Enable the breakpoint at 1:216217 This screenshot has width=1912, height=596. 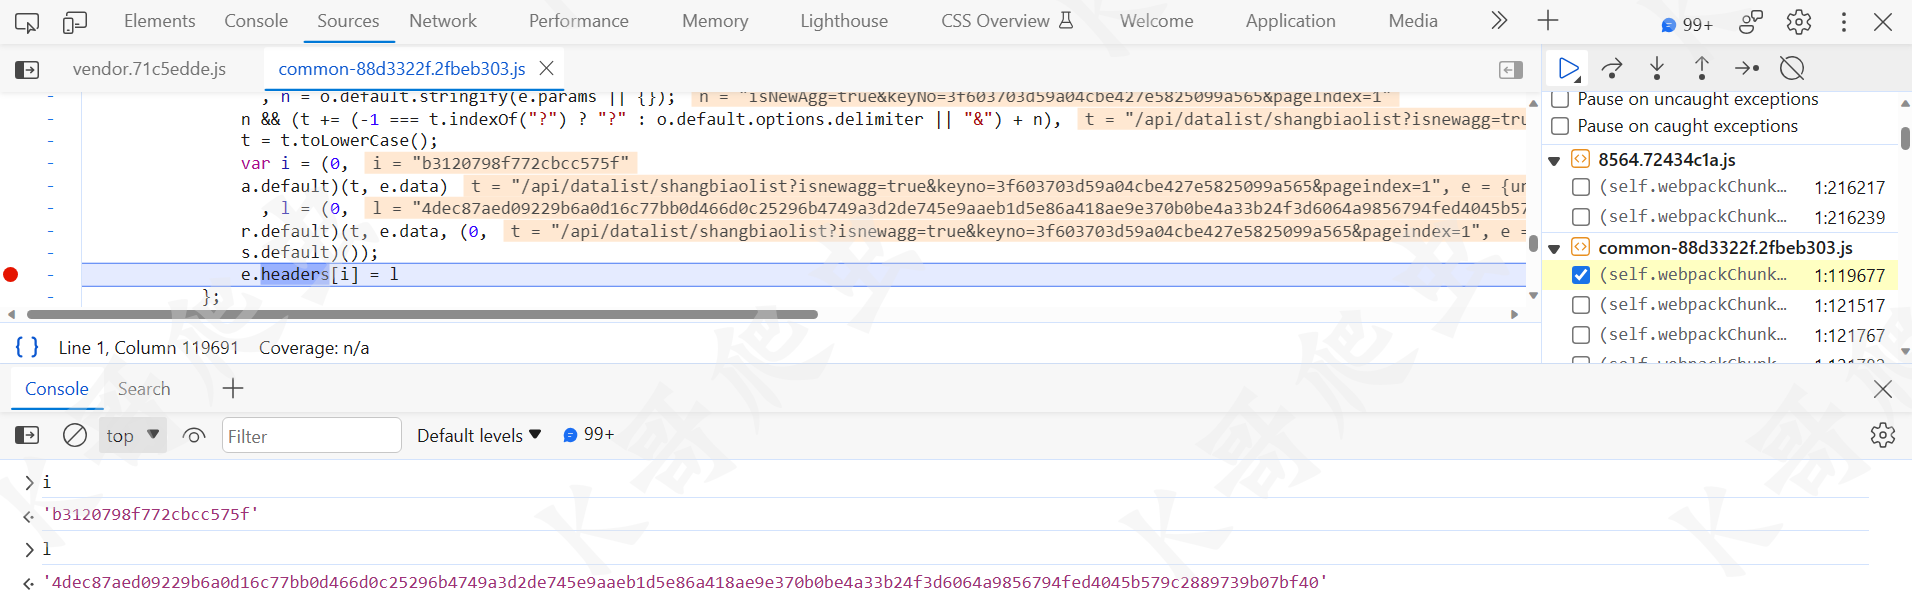click(1581, 187)
